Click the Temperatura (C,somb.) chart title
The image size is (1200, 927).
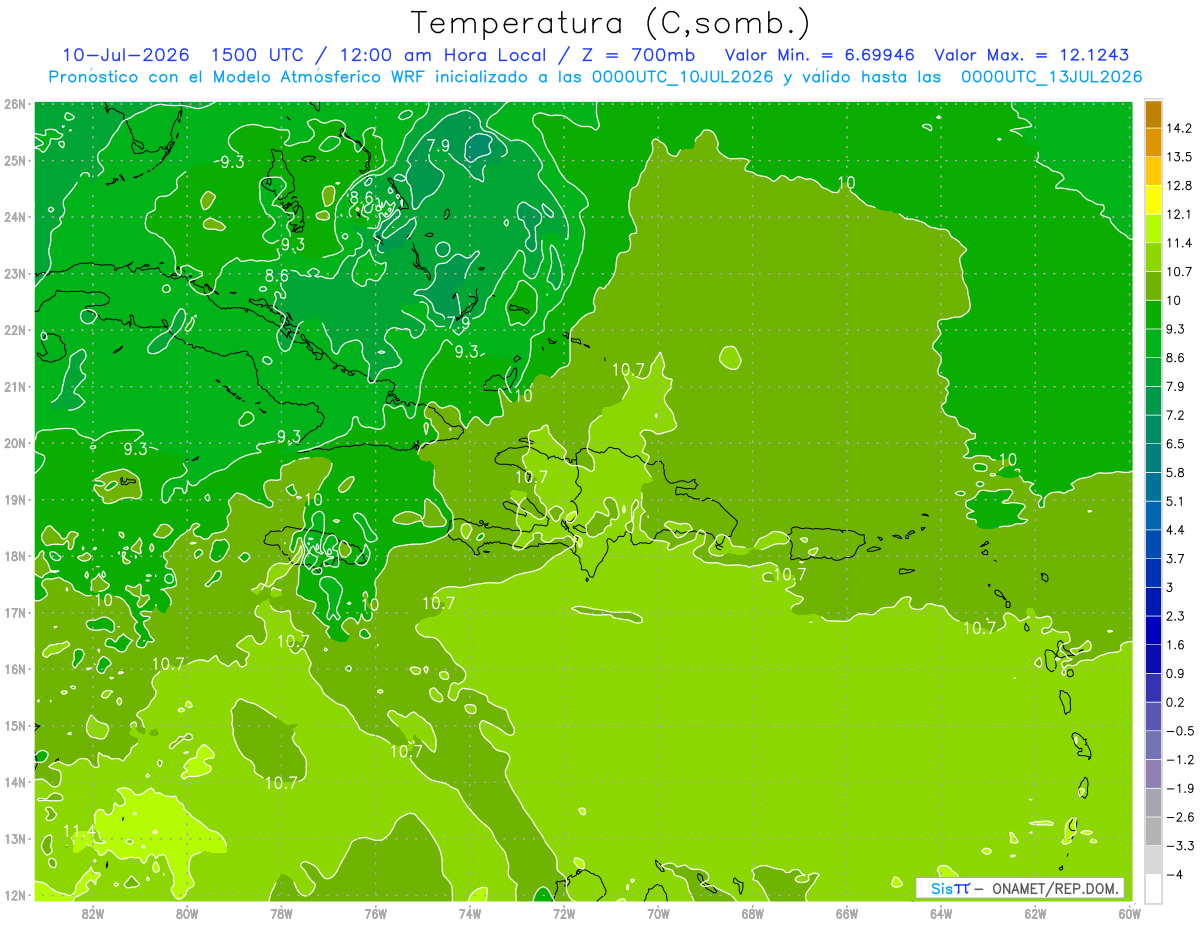point(611,23)
